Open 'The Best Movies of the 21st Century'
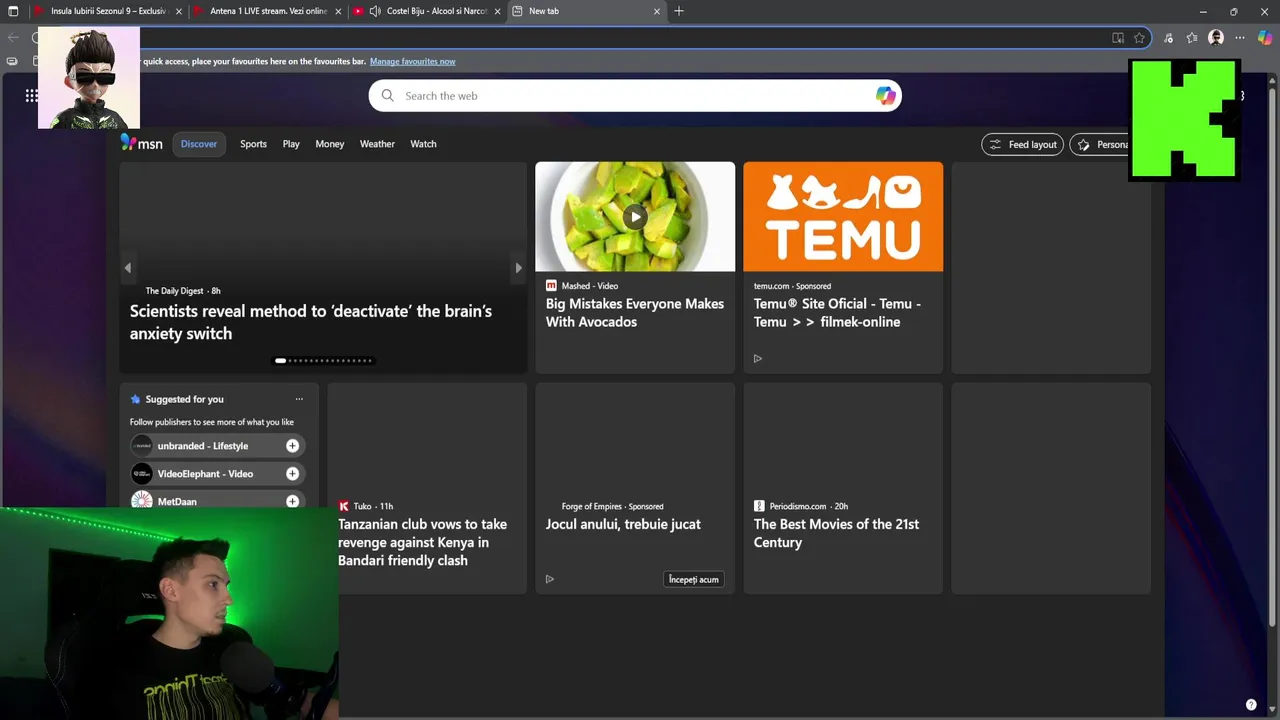This screenshot has width=1280, height=720. [x=836, y=533]
